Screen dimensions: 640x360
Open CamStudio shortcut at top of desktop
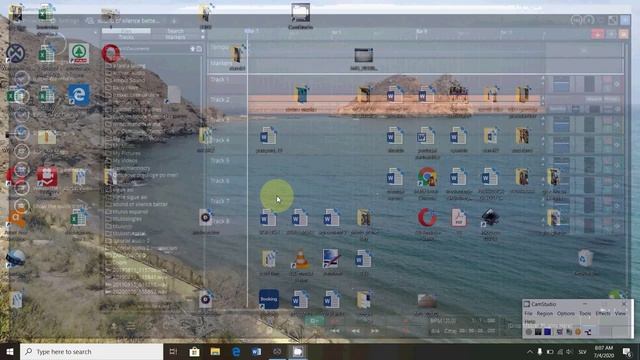(300, 16)
